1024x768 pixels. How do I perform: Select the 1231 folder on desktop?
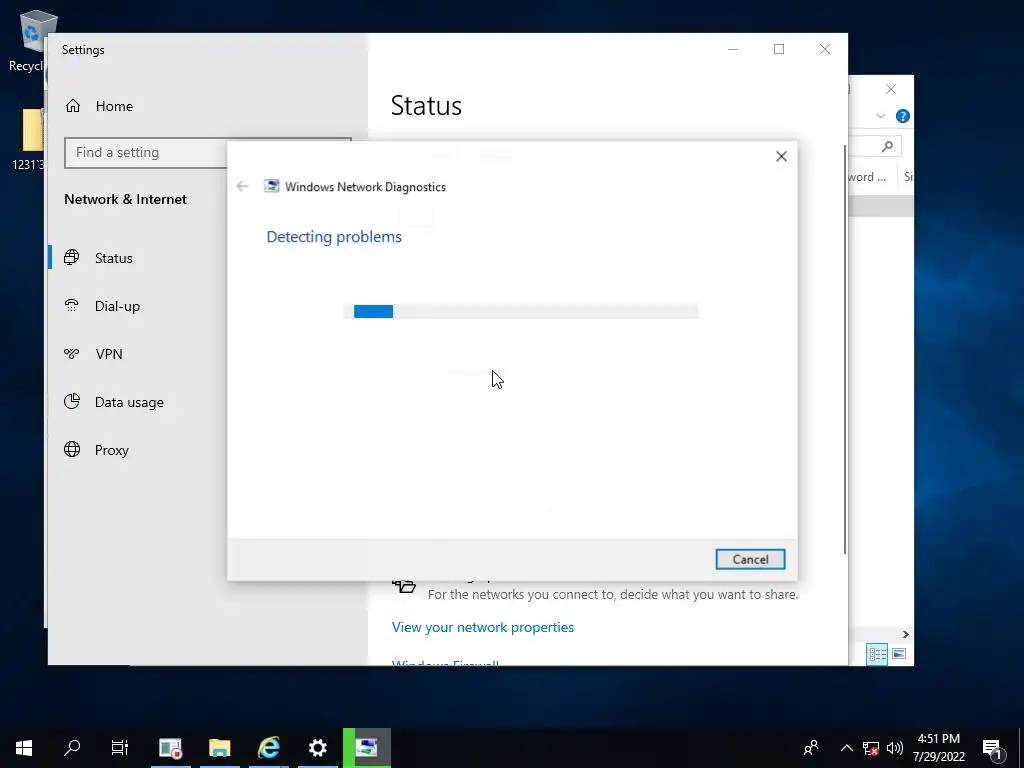pos(27,140)
